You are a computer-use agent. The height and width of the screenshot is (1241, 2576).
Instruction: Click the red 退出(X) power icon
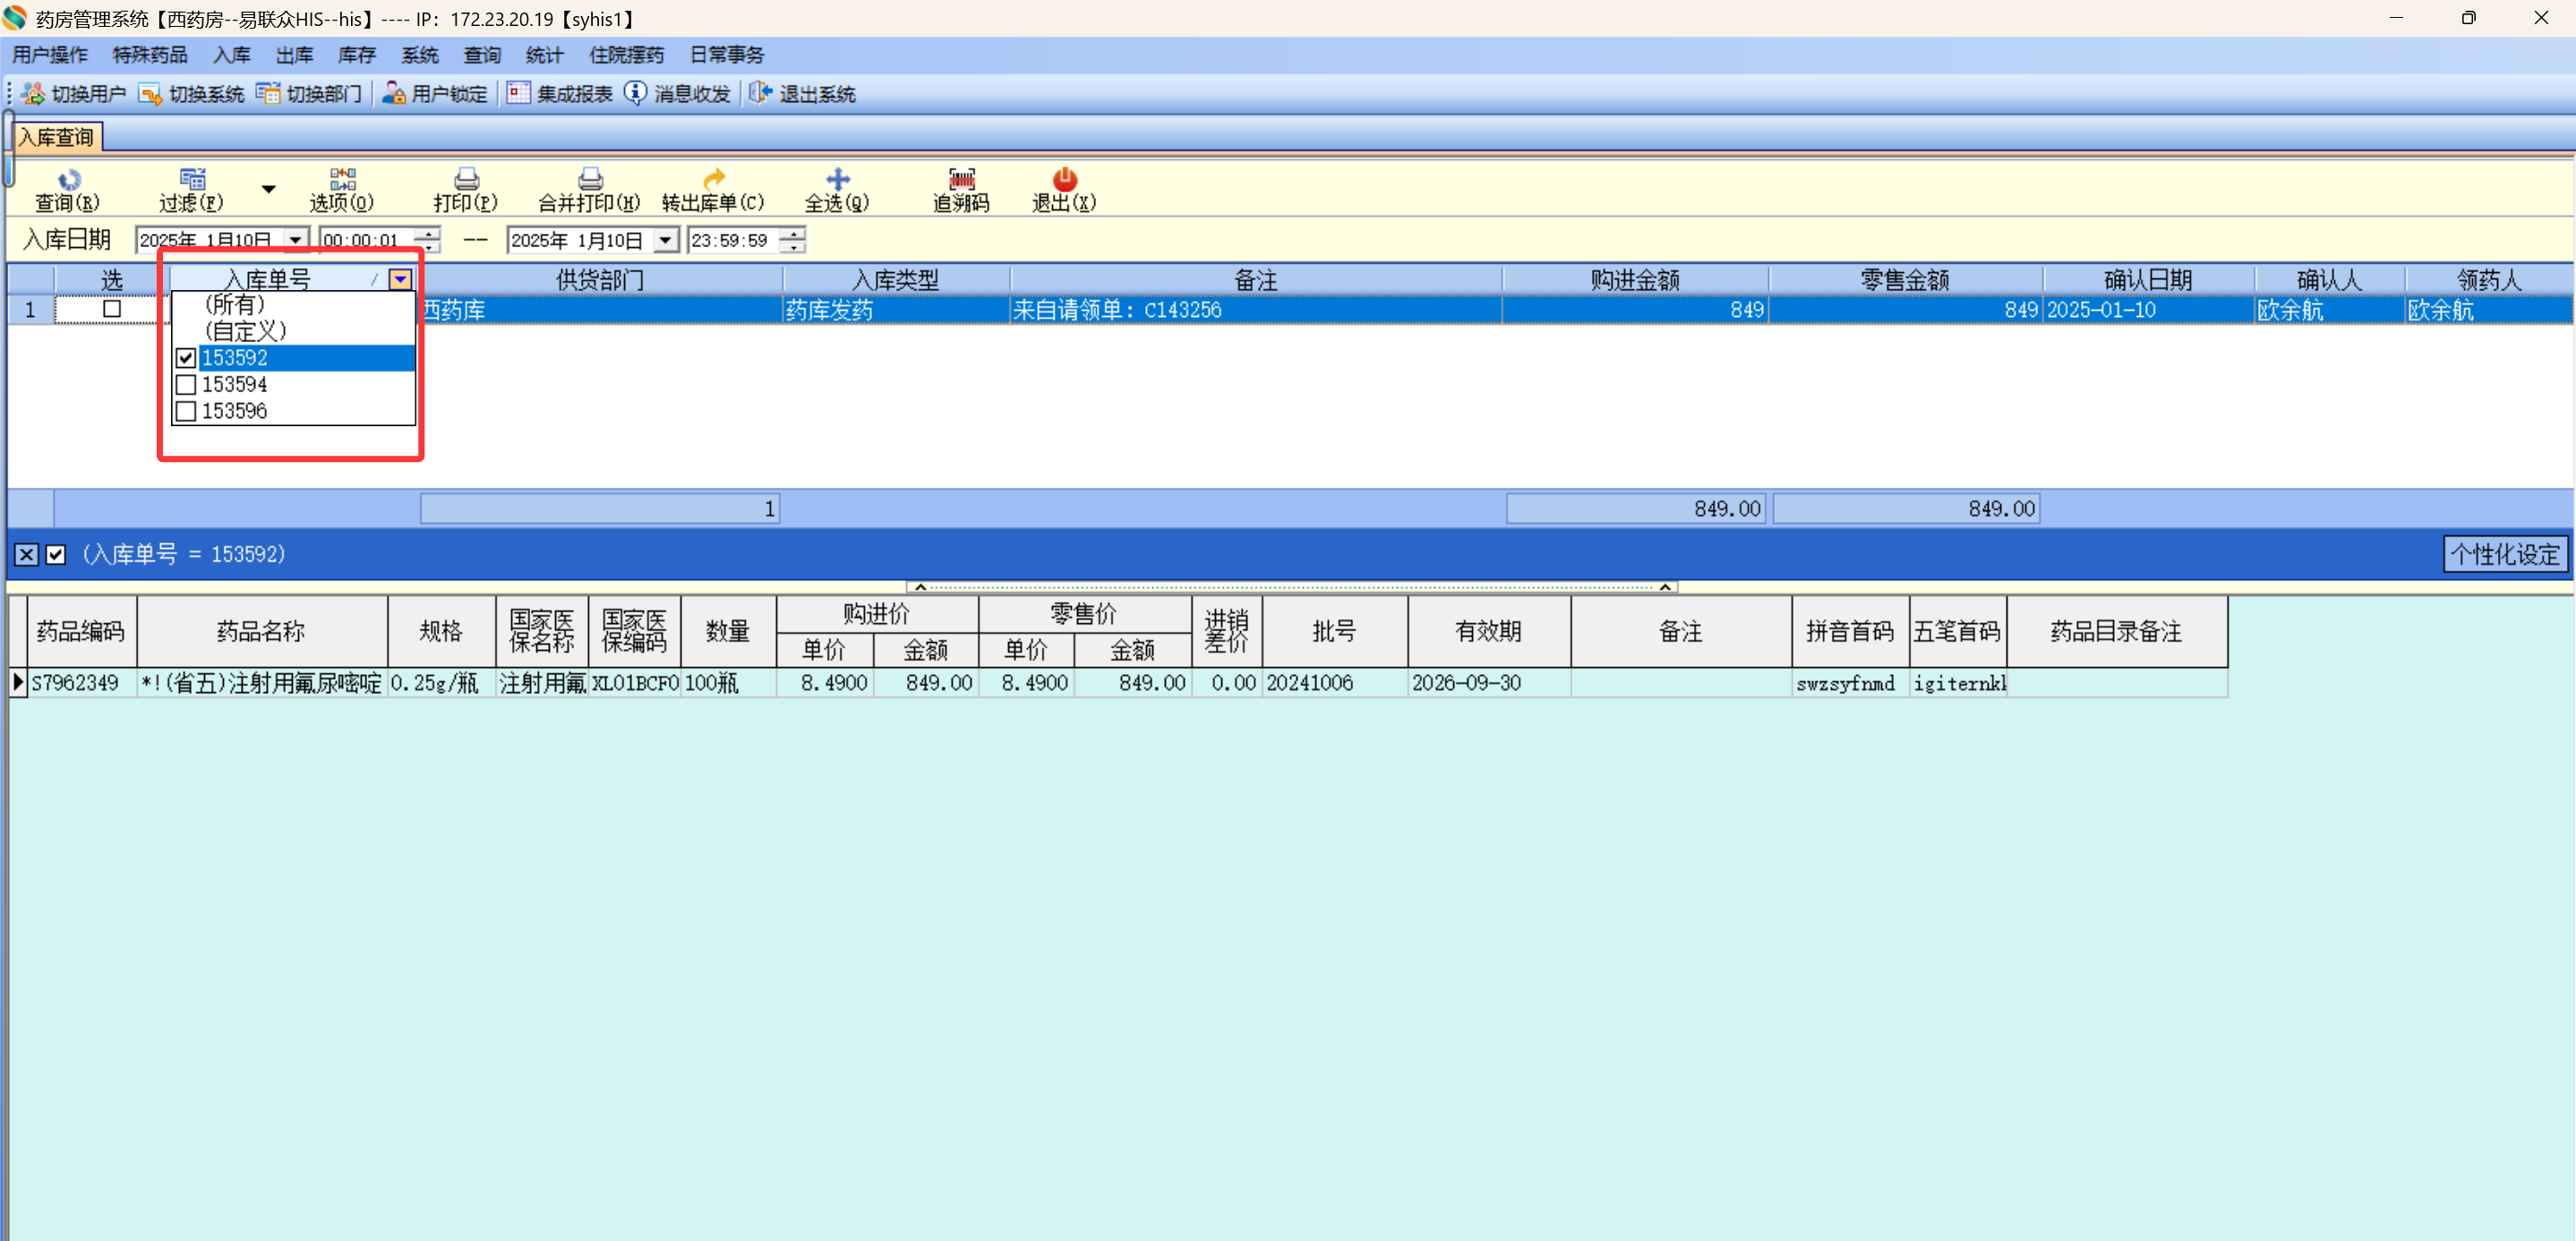pos(1064,180)
